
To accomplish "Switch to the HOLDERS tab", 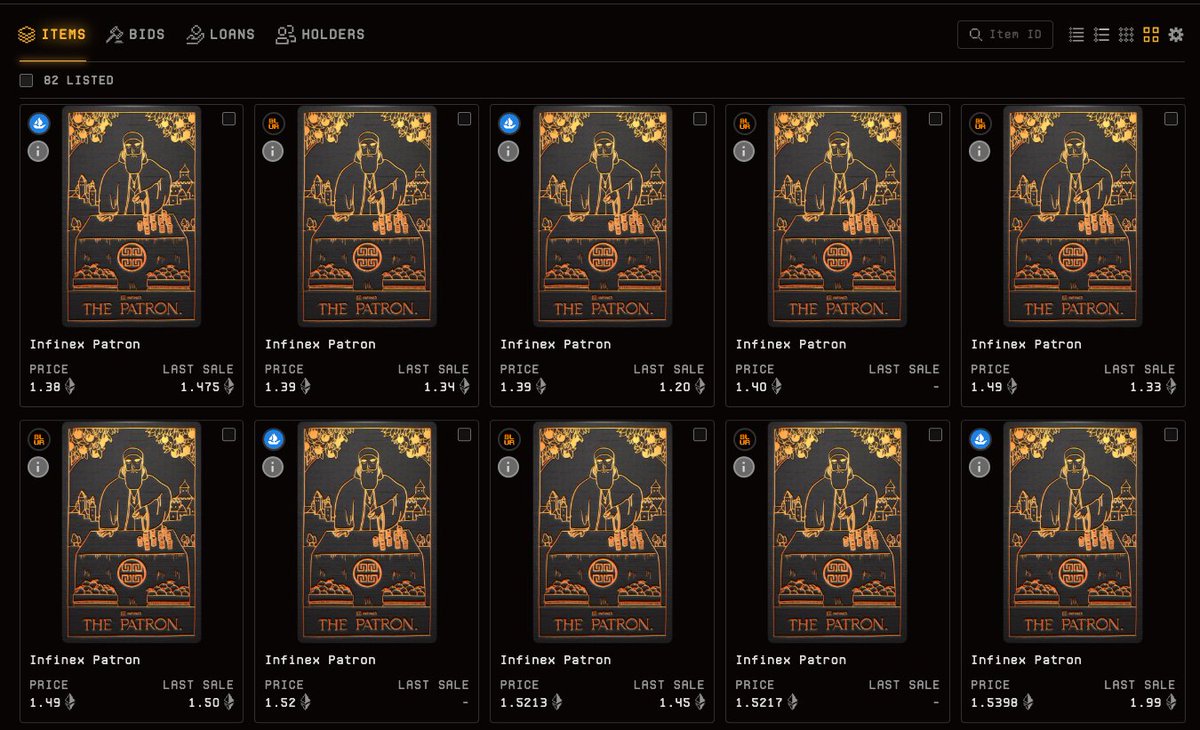I will pyautogui.click(x=320, y=35).
